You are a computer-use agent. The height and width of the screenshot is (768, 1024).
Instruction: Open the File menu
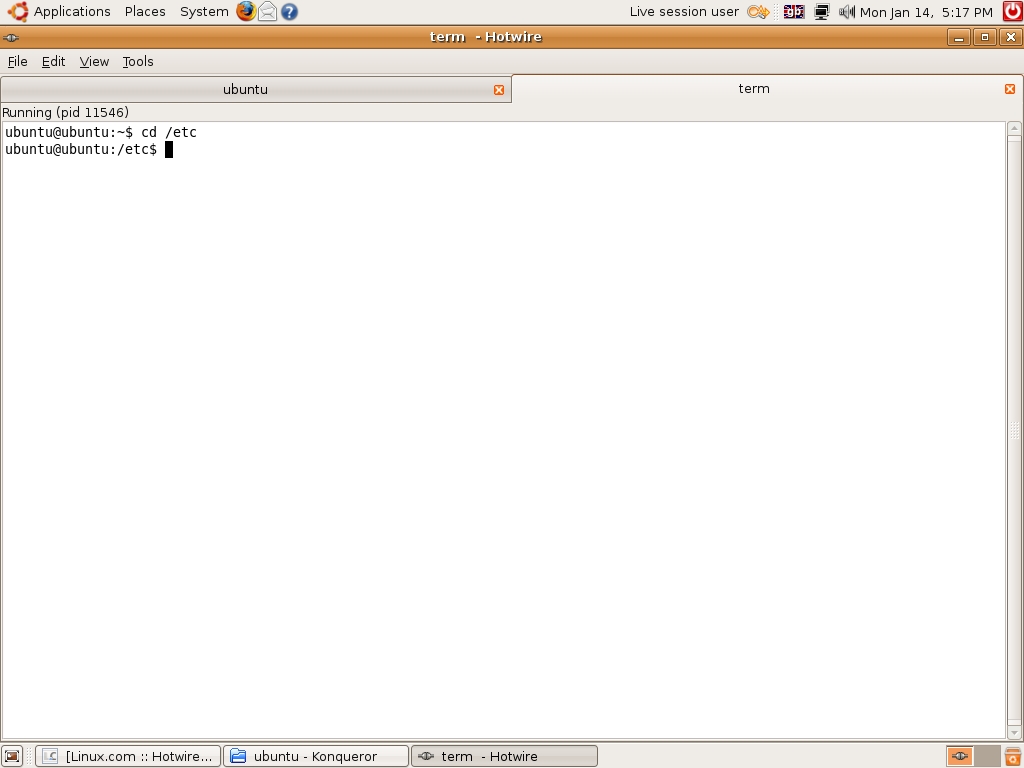coord(18,61)
